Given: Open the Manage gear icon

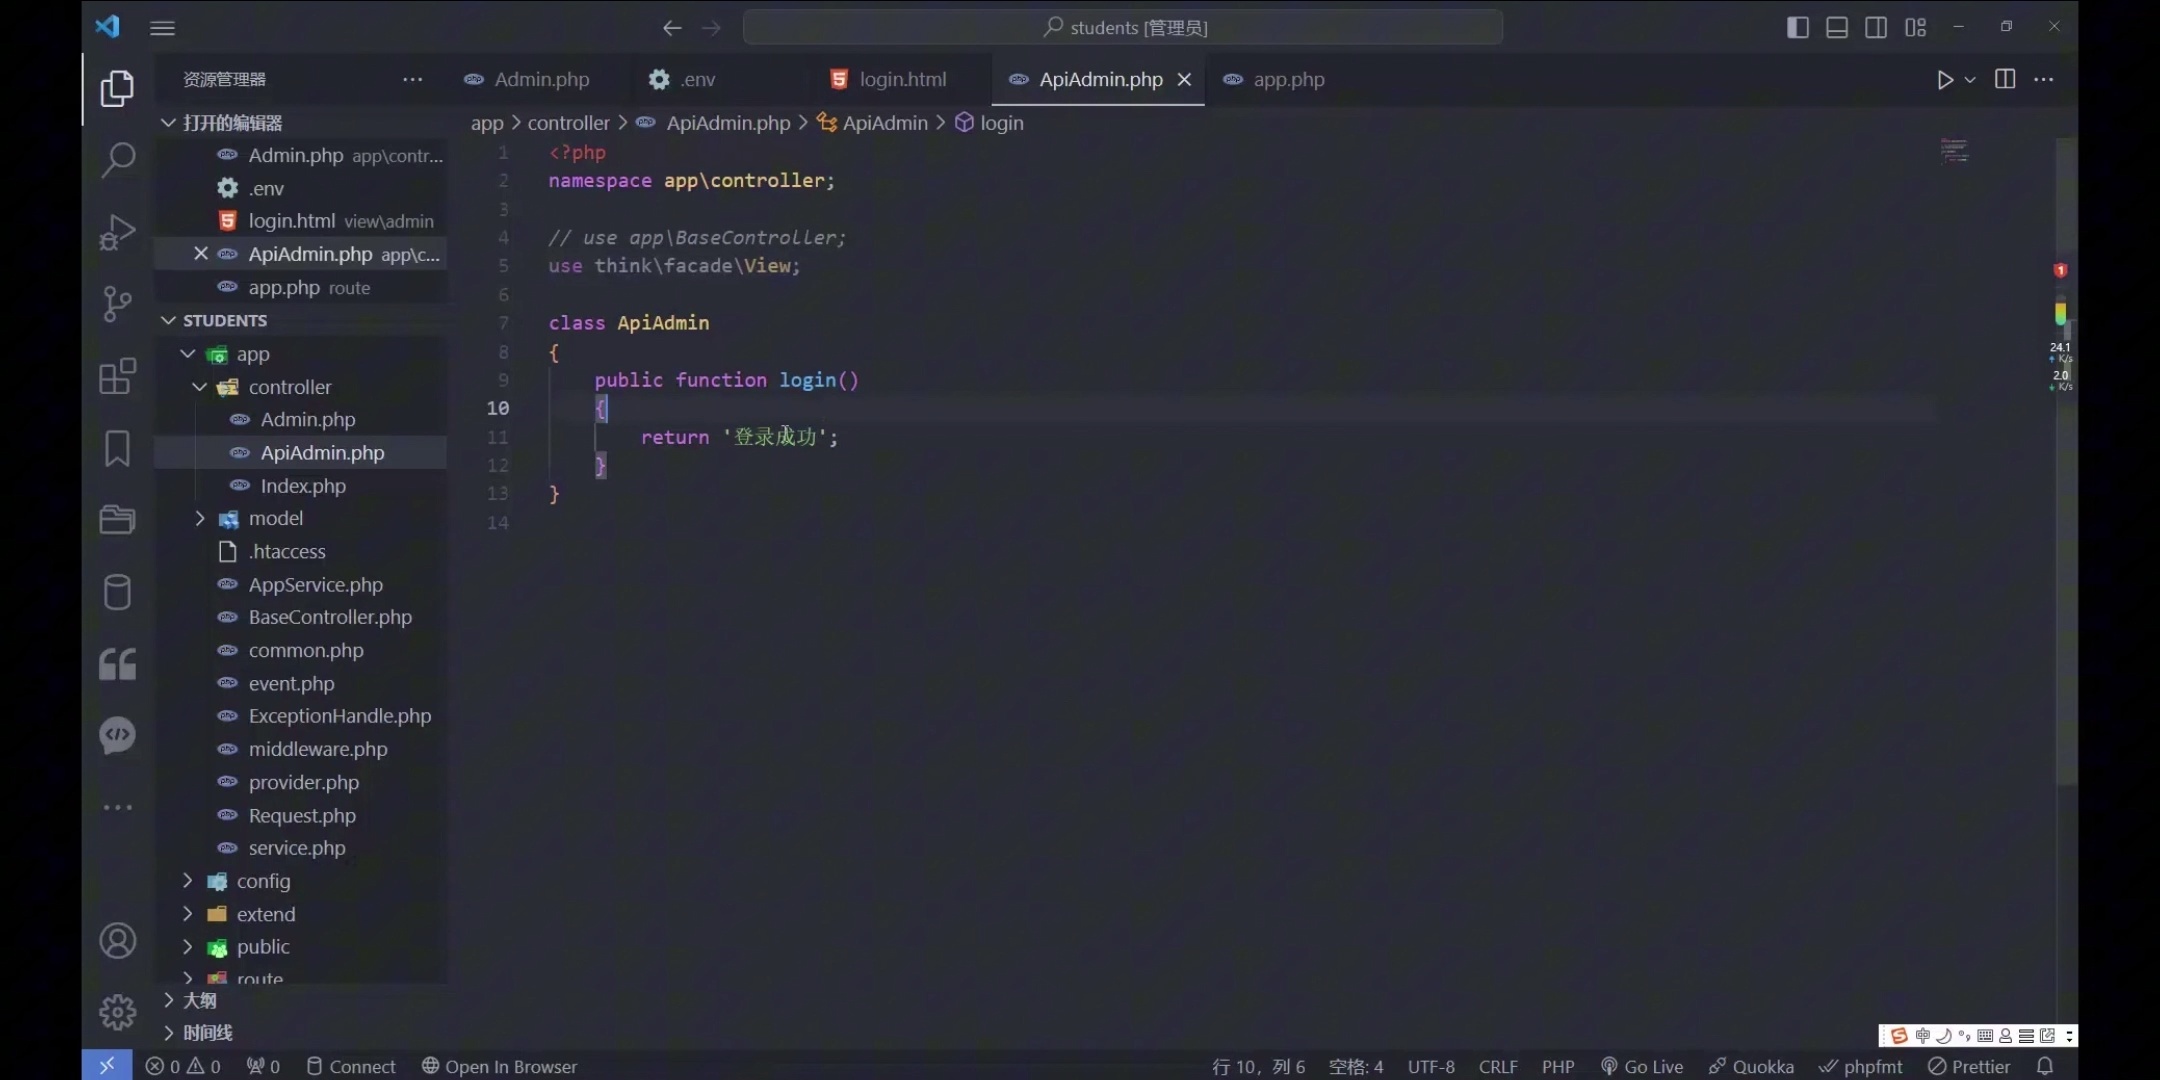Looking at the screenshot, I should click(x=118, y=1011).
